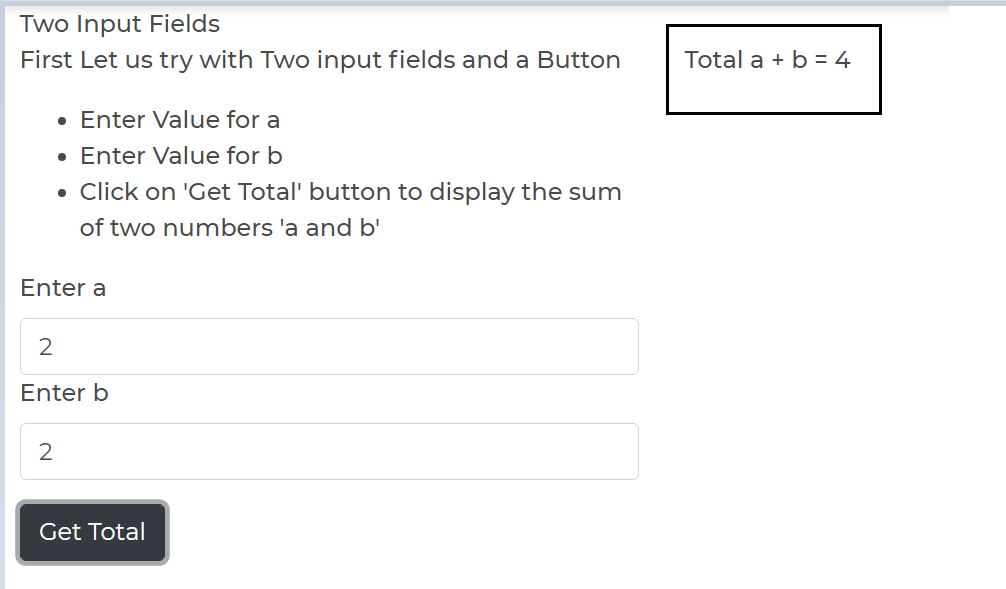Focus the Enter b input field
The height and width of the screenshot is (589, 1006).
coord(329,452)
